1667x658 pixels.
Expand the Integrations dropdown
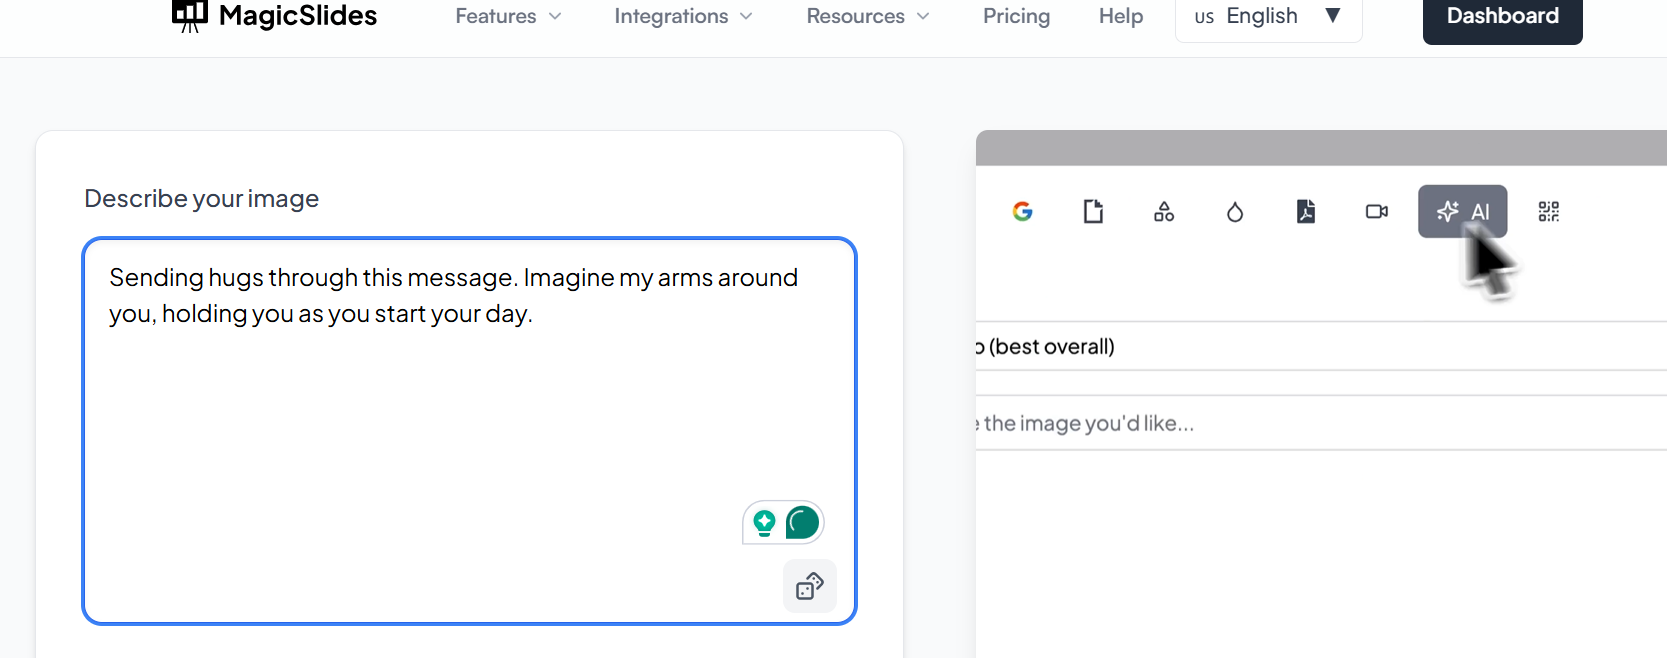pyautogui.click(x=683, y=16)
